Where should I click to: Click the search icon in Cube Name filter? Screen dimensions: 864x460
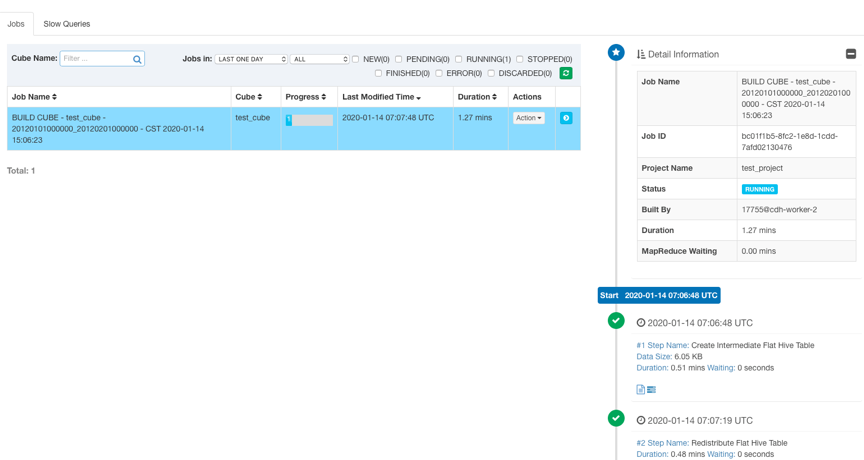[x=137, y=60]
